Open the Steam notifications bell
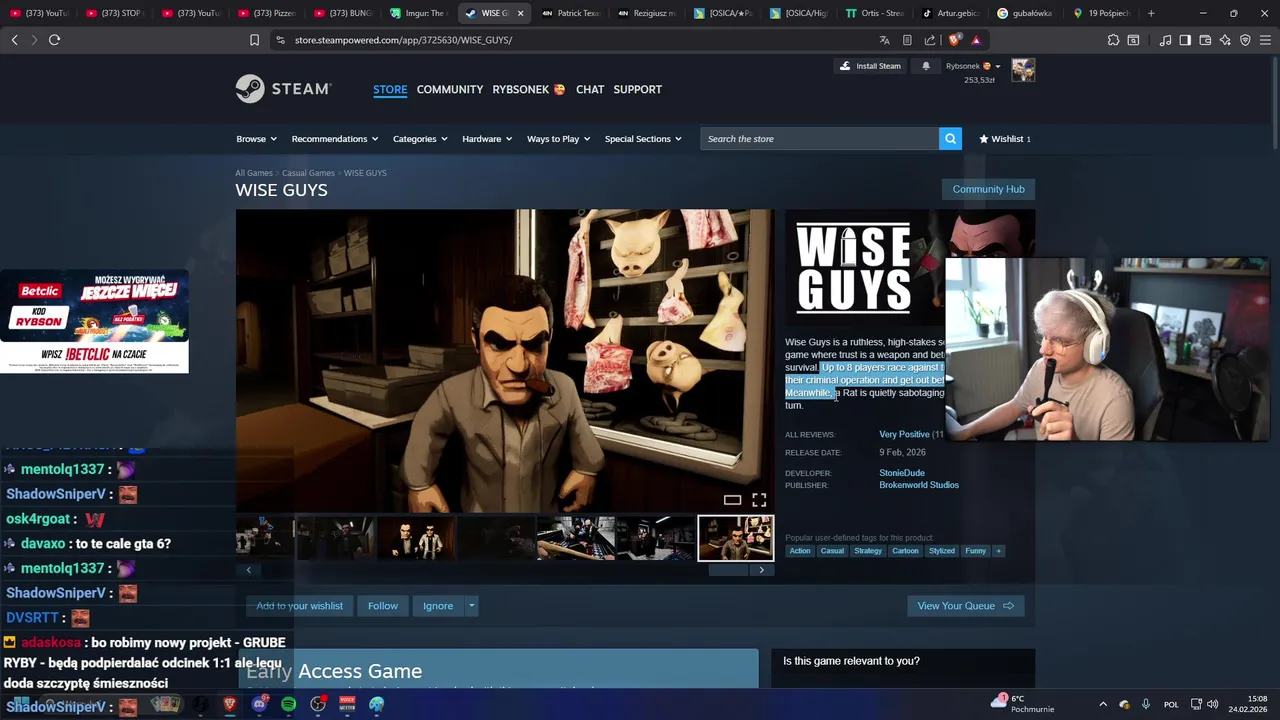 pyautogui.click(x=925, y=66)
